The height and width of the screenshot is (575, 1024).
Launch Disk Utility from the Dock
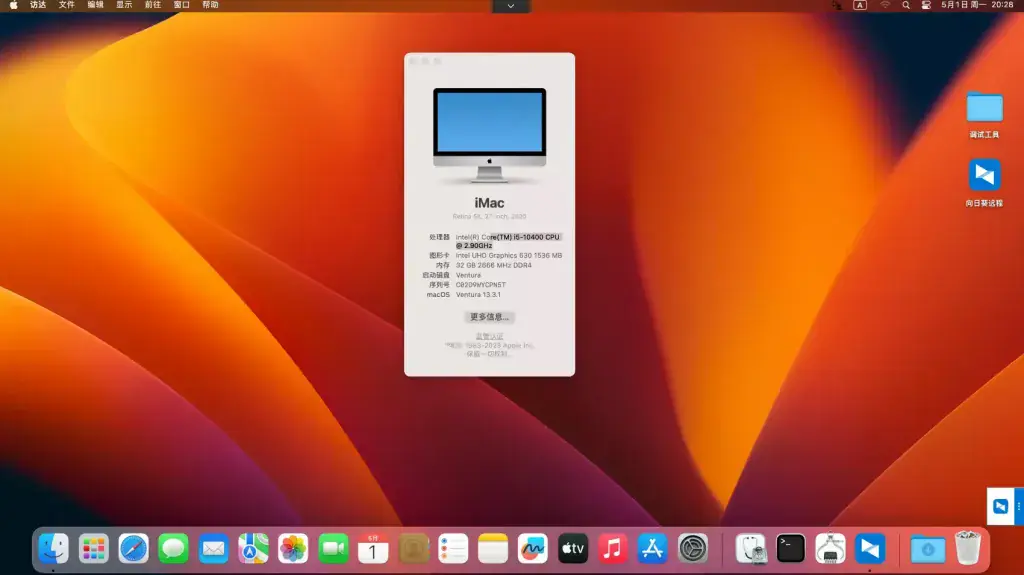(x=750, y=548)
